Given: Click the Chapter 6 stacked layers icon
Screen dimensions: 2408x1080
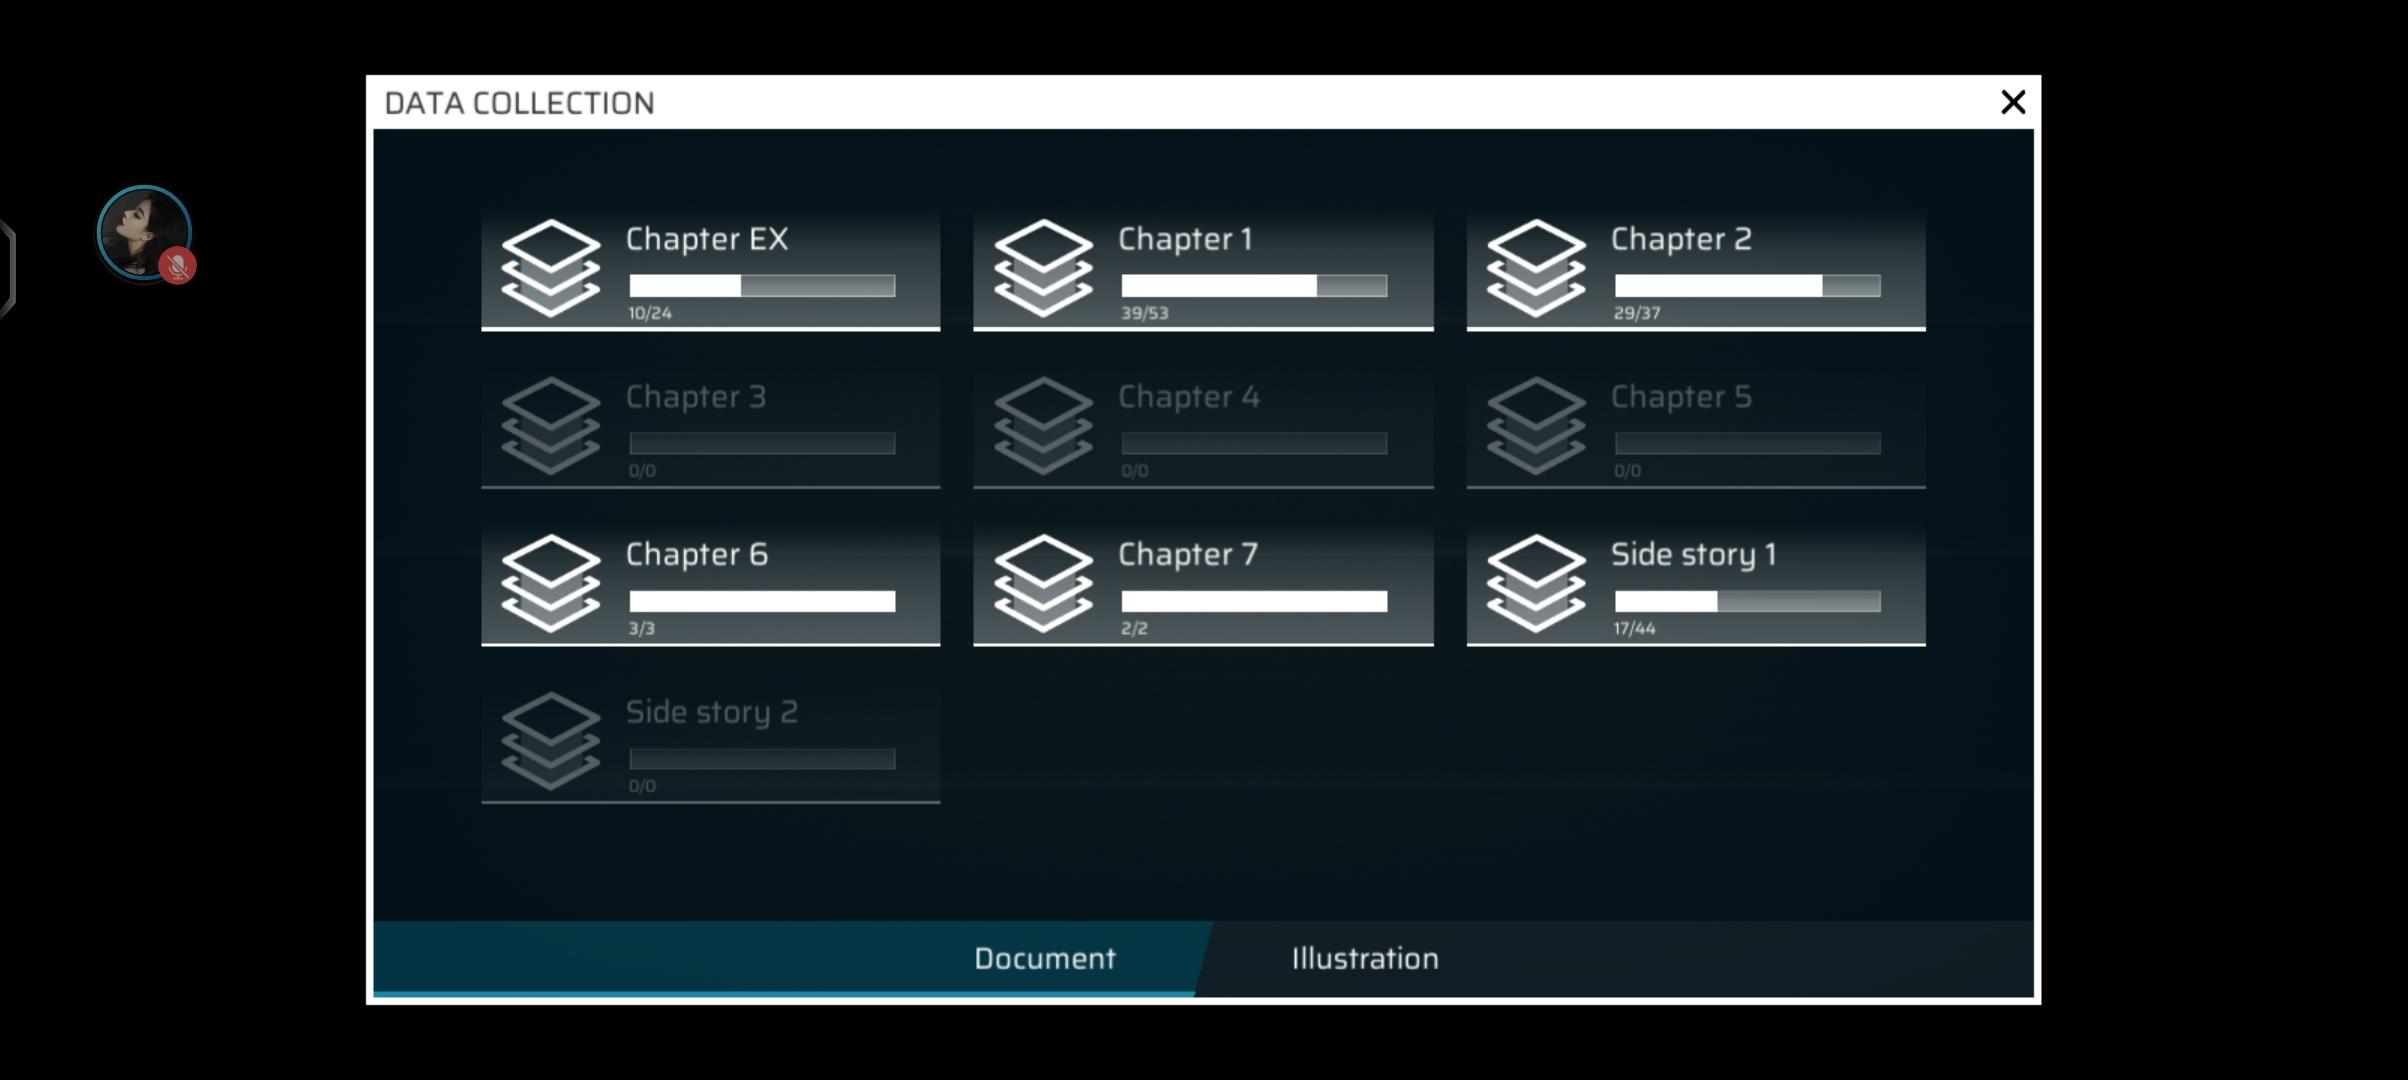Looking at the screenshot, I should click(550, 583).
